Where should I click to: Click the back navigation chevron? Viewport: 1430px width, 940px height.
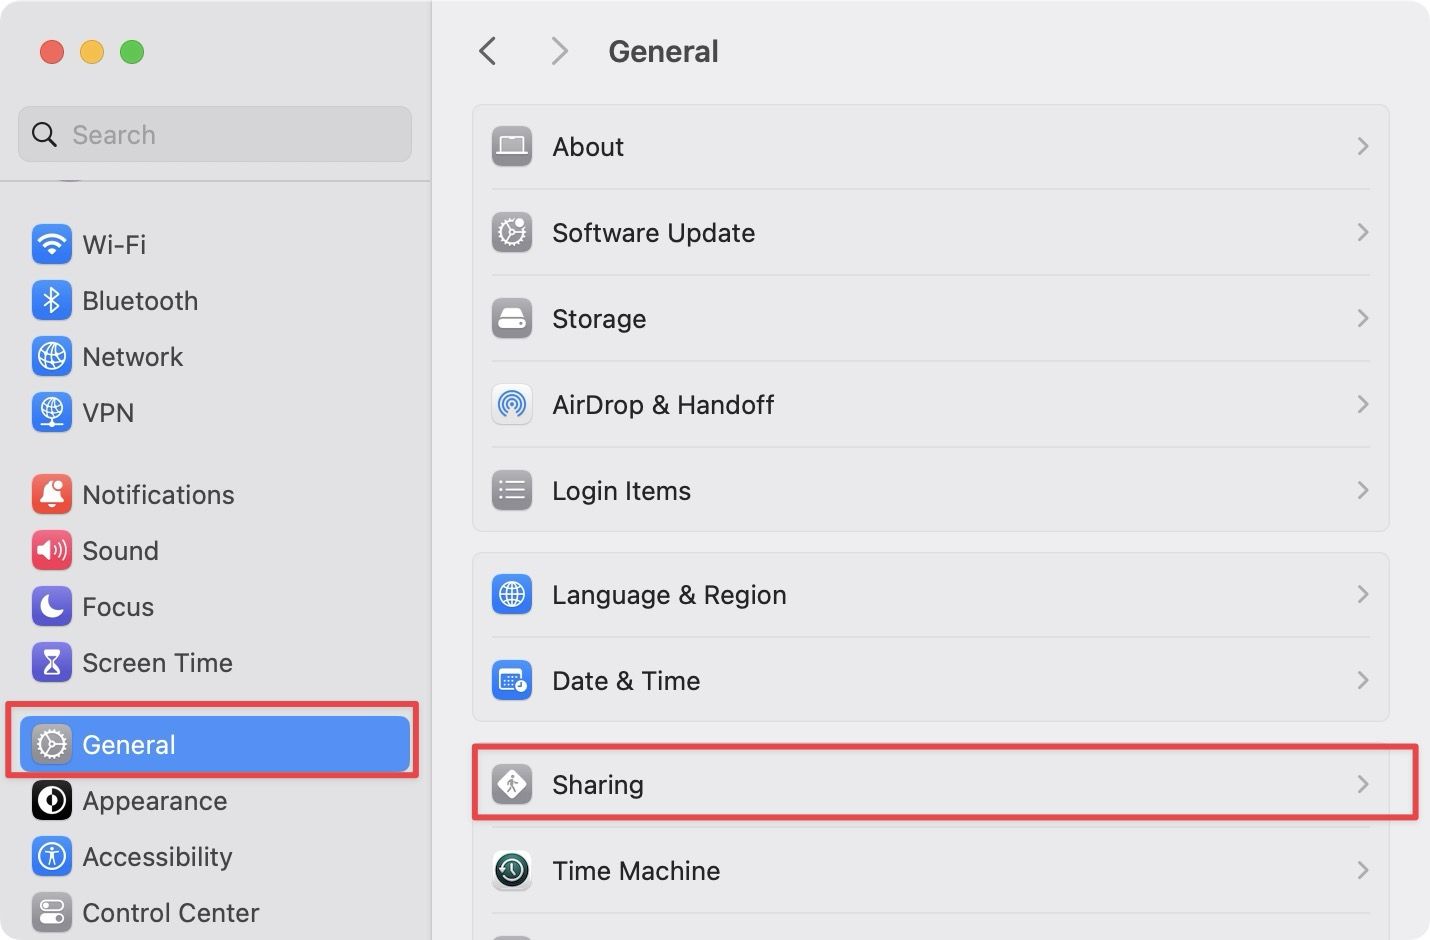pos(487,50)
